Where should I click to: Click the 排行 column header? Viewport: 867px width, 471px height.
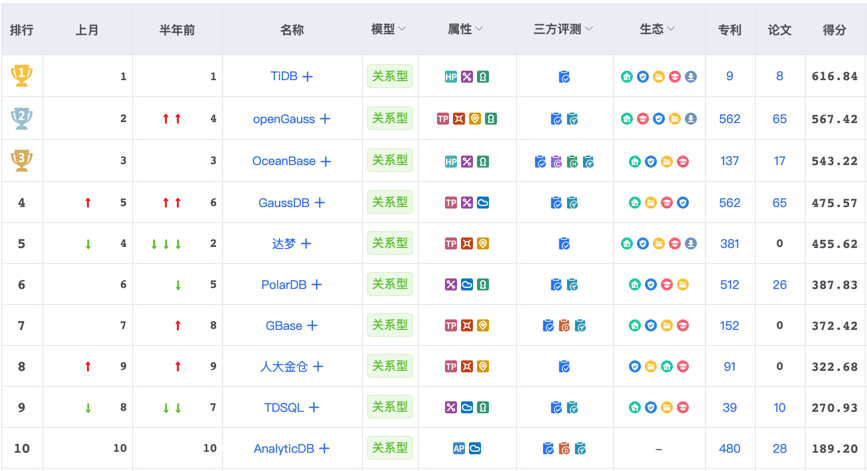[22, 30]
